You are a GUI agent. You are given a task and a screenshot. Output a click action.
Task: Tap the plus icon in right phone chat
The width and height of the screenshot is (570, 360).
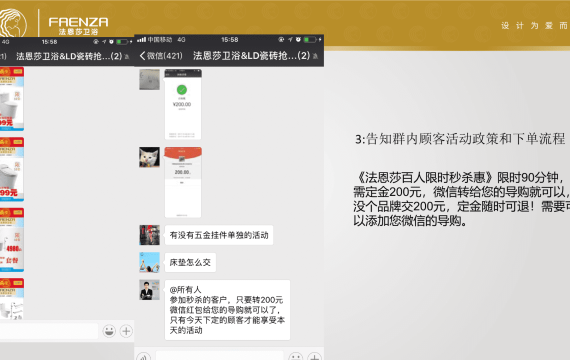tap(314, 357)
